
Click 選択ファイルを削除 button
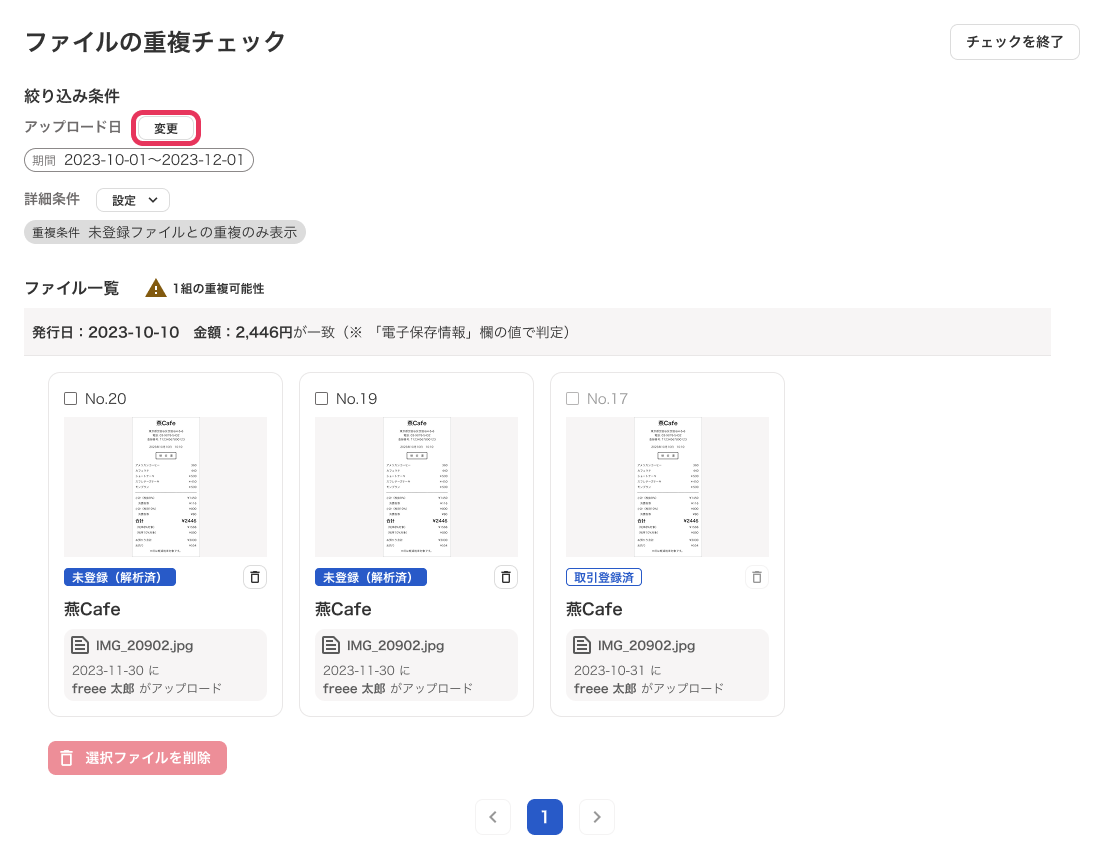(137, 758)
